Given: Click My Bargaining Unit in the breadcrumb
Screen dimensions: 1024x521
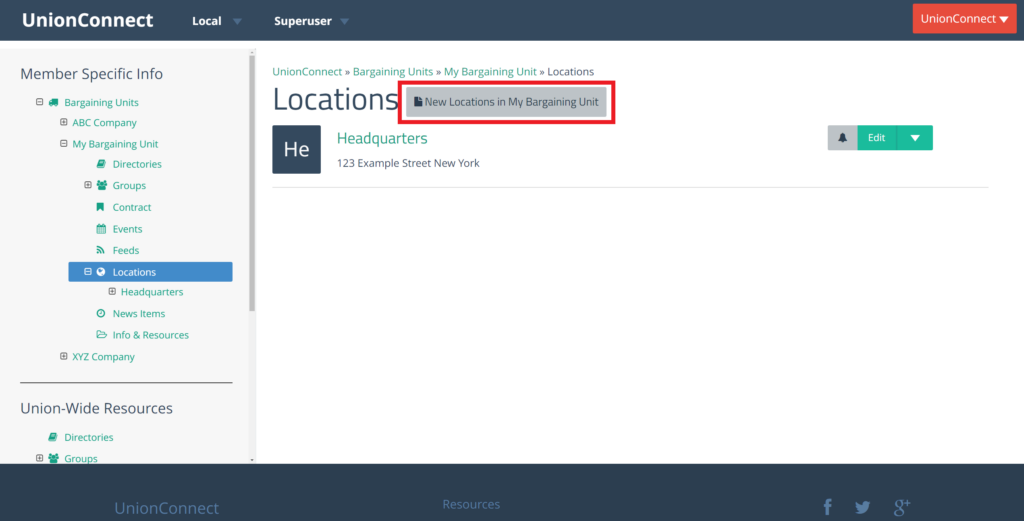Looking at the screenshot, I should tap(490, 72).
